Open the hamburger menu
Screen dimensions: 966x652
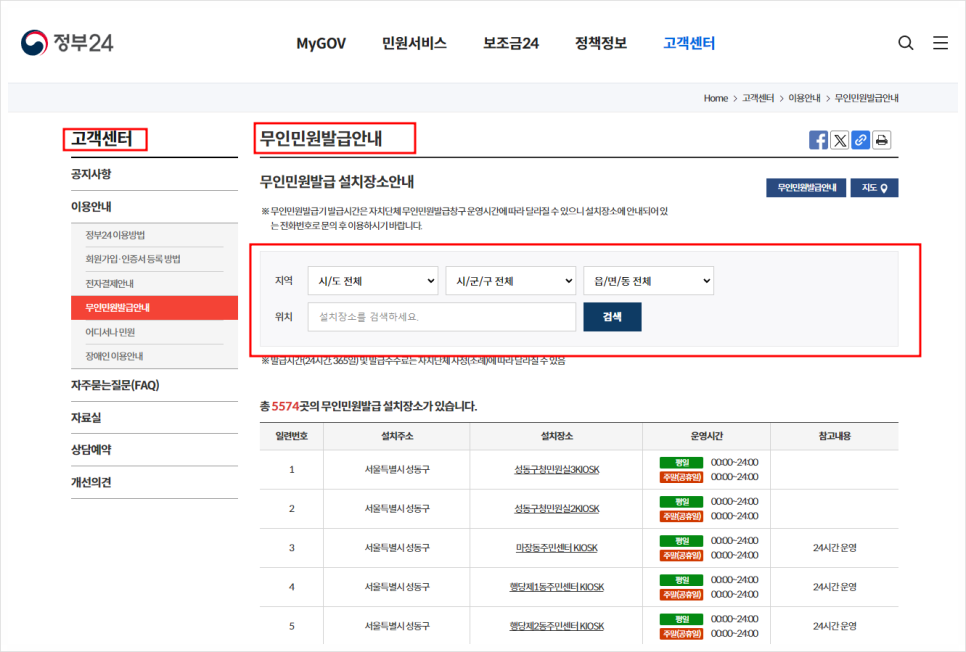938,43
